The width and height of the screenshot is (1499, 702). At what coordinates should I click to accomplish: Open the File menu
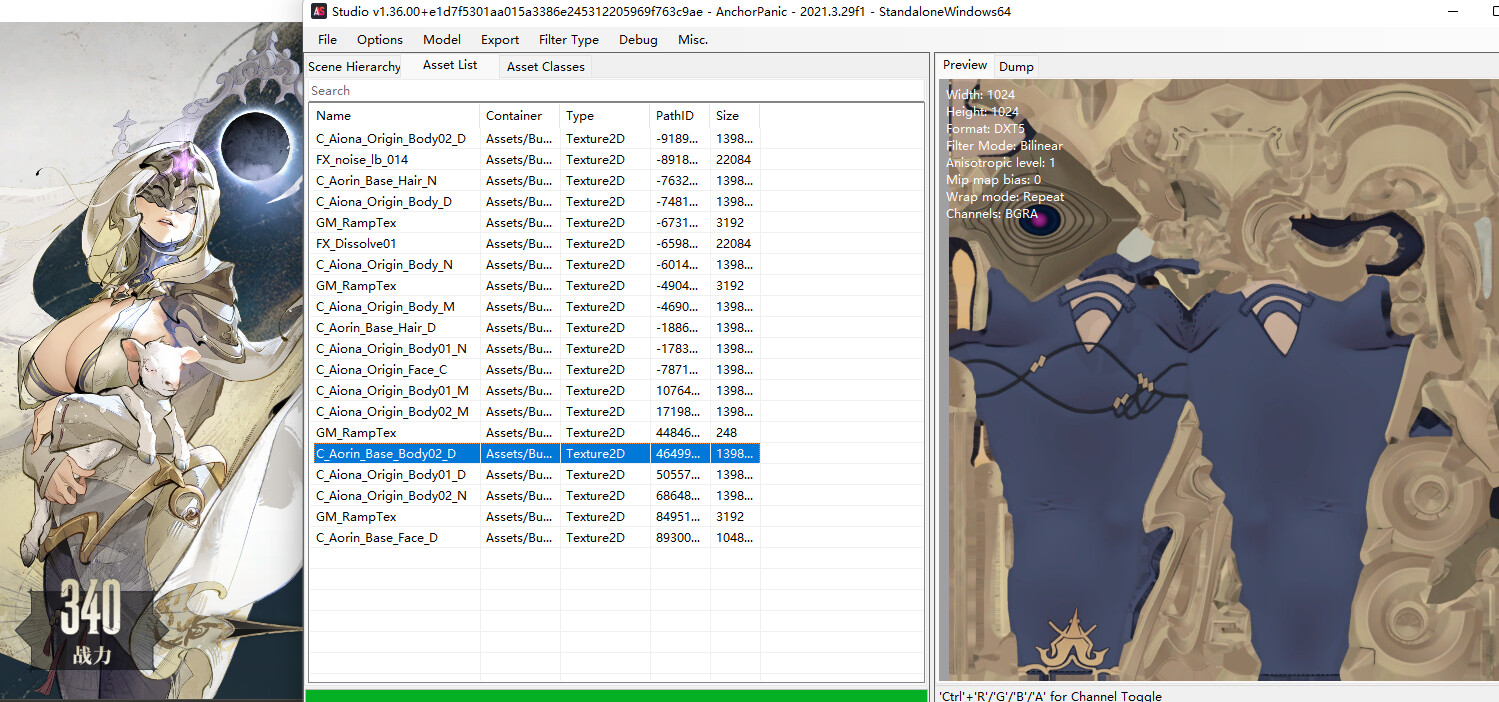click(327, 40)
